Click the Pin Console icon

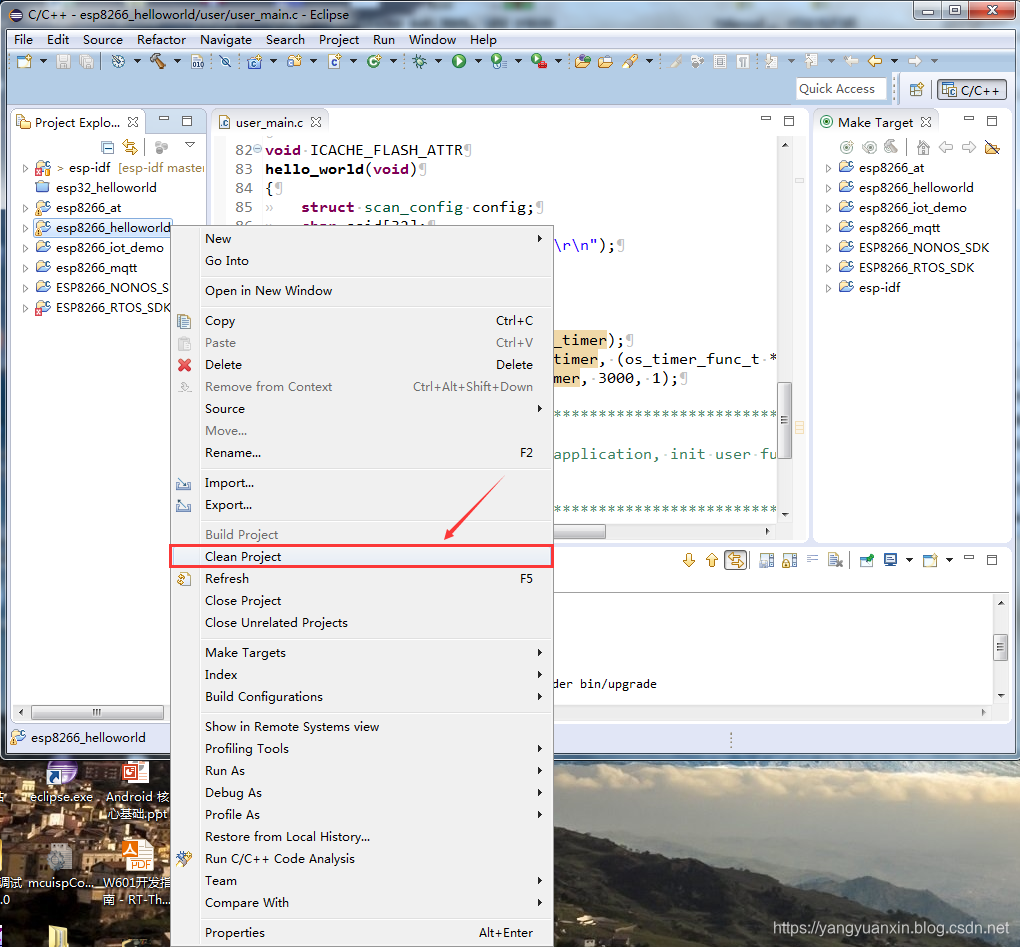[866, 560]
